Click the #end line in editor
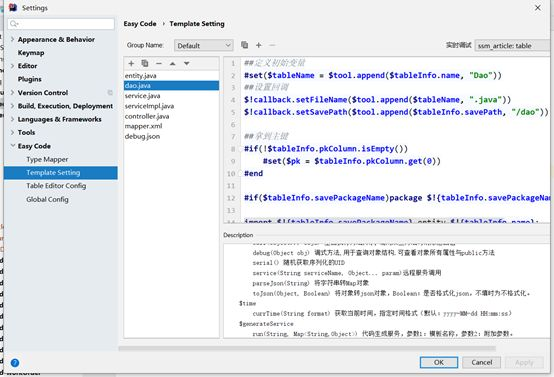Screen dimensions: 554x377 253,173
